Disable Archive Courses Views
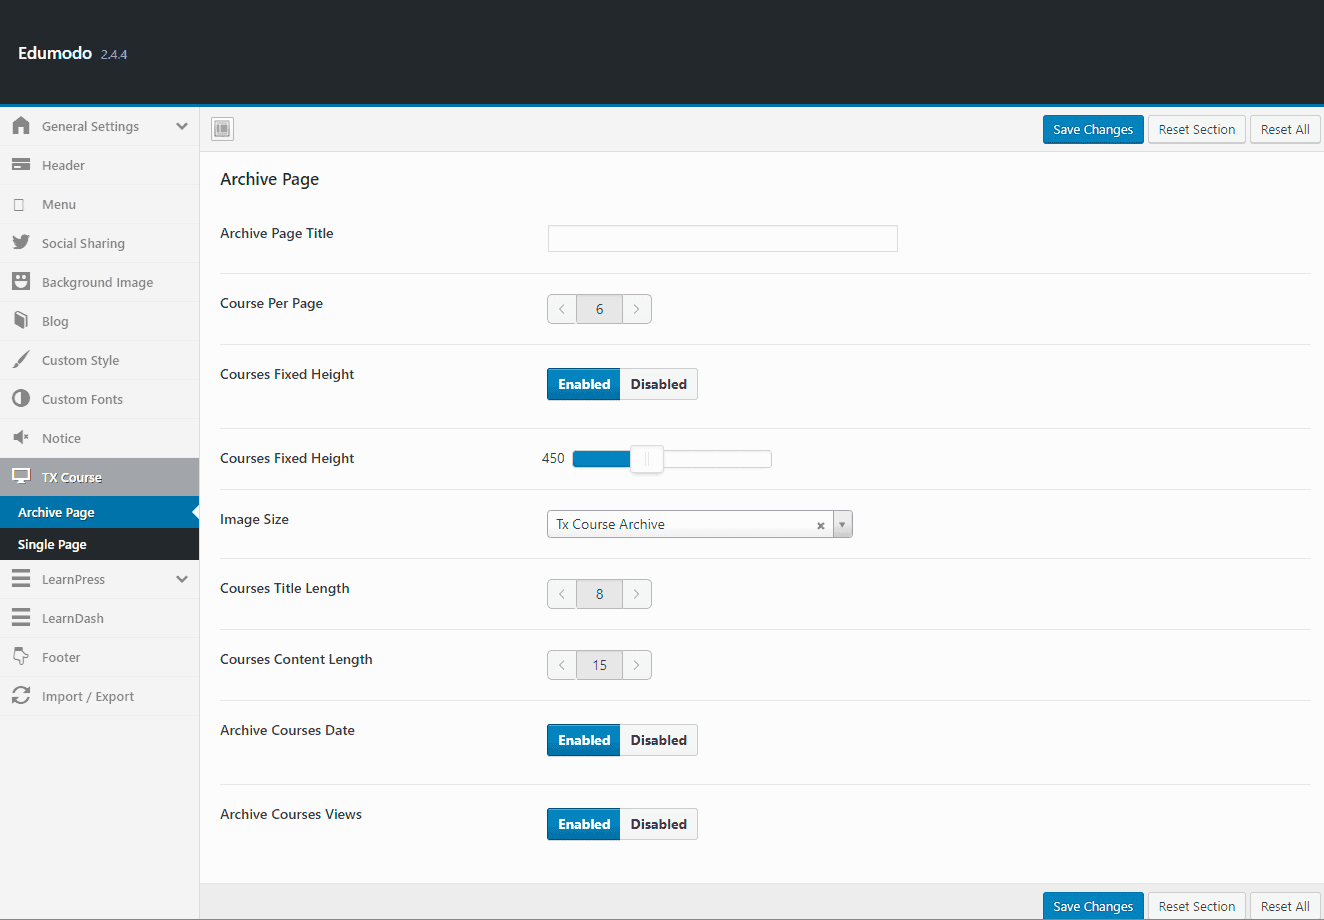This screenshot has width=1324, height=920. 658,823
